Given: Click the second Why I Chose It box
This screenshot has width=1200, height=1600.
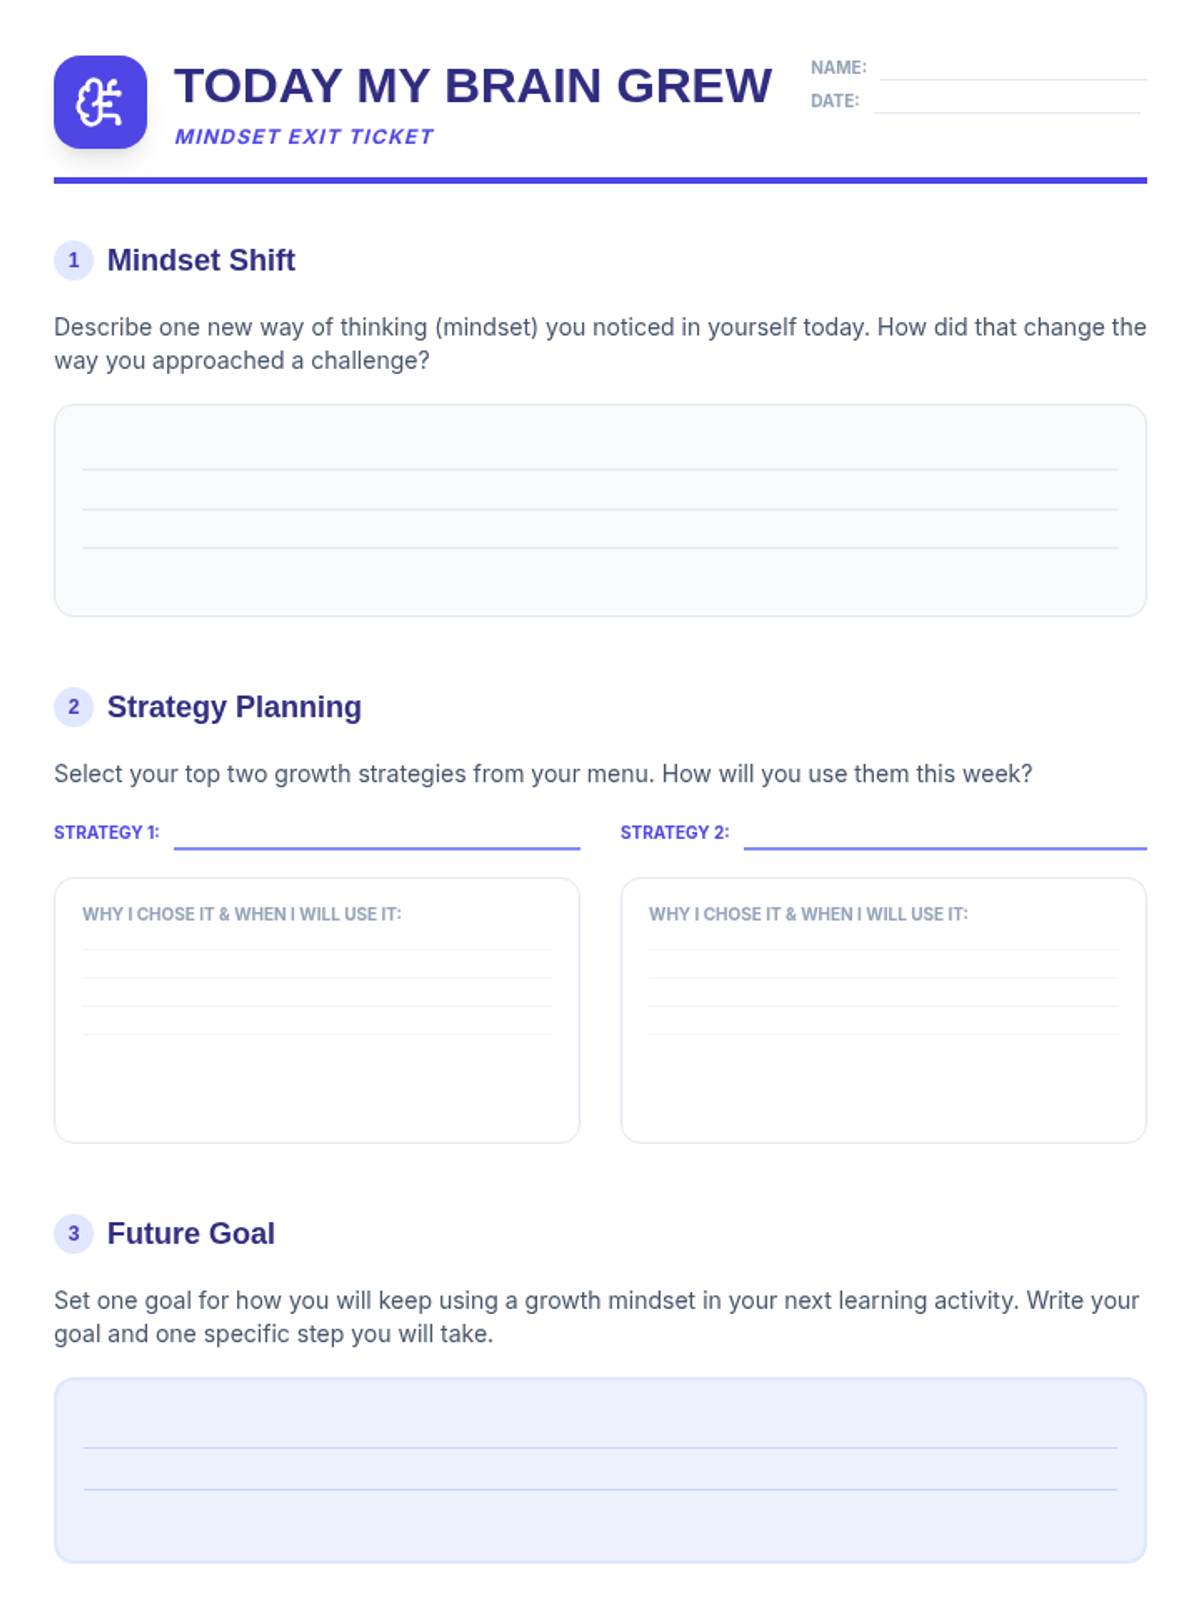Looking at the screenshot, I should click(x=883, y=1010).
